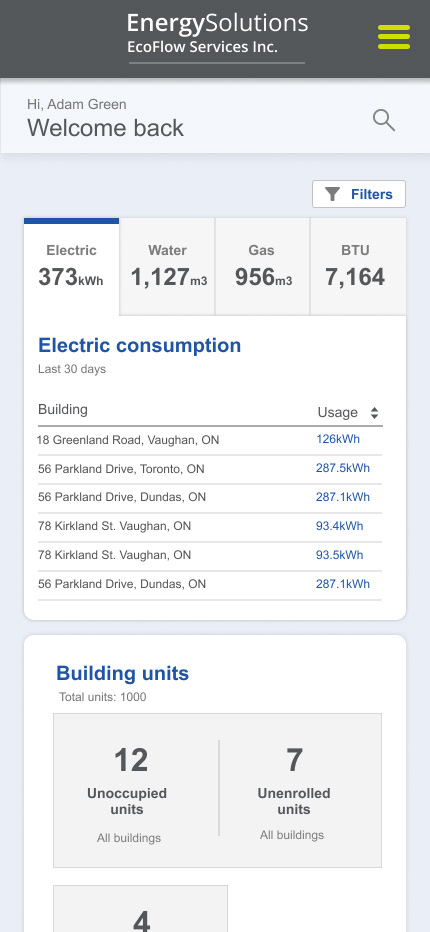Screen dimensions: 430x932
Task: Open 287.5kWh usage for Toronto
Action: (343, 468)
